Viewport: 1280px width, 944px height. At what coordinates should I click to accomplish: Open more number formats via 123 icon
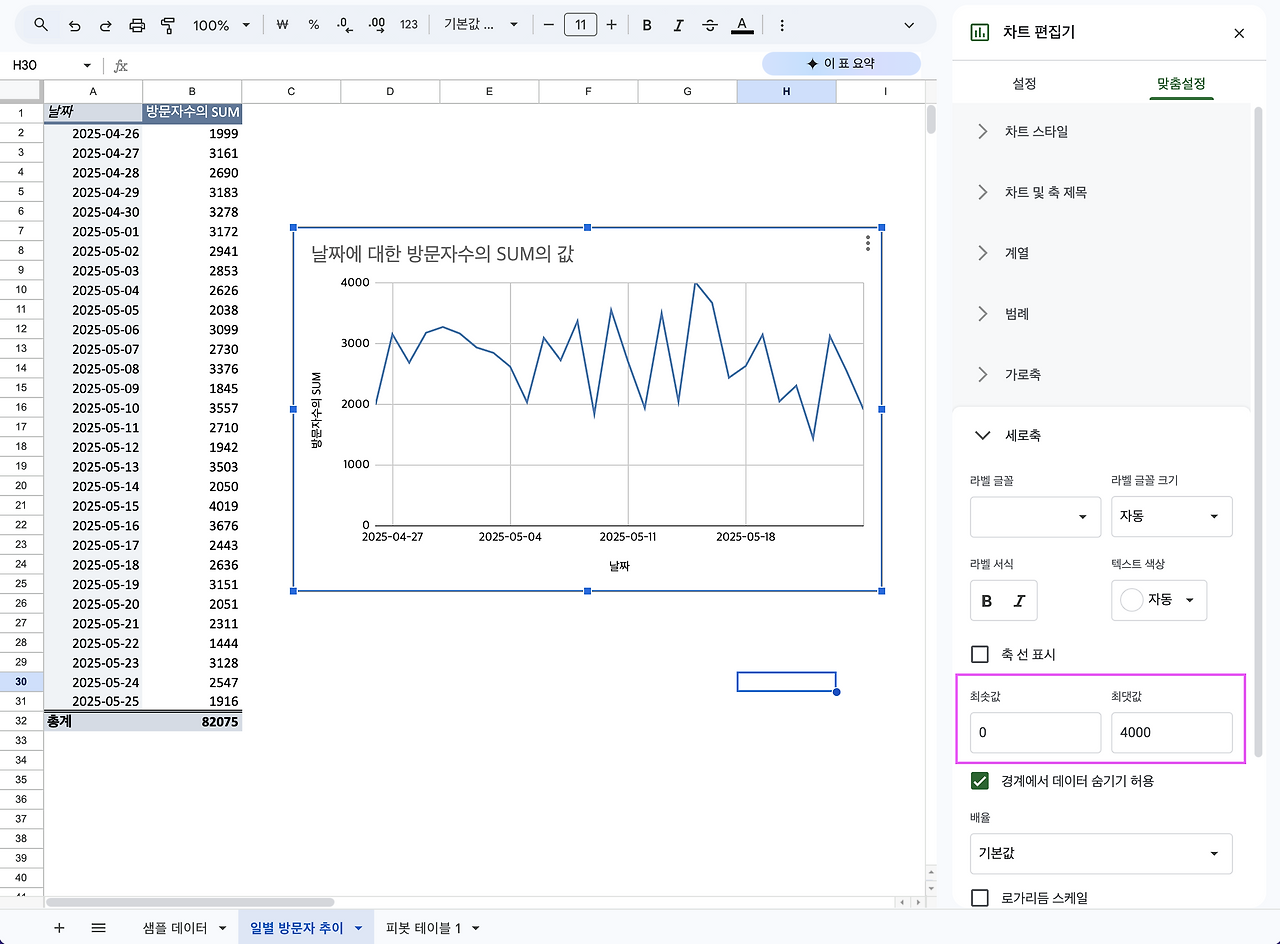[408, 25]
